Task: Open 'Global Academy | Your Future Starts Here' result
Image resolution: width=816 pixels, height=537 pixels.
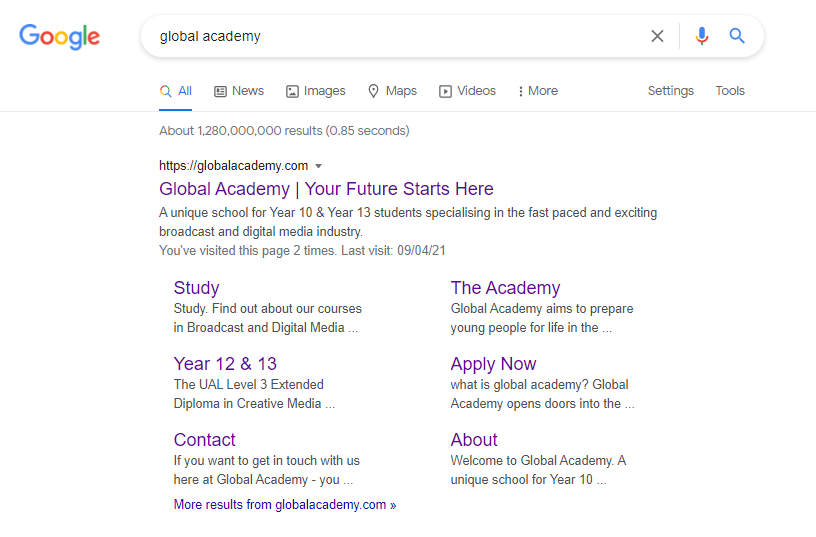Action: coord(326,189)
